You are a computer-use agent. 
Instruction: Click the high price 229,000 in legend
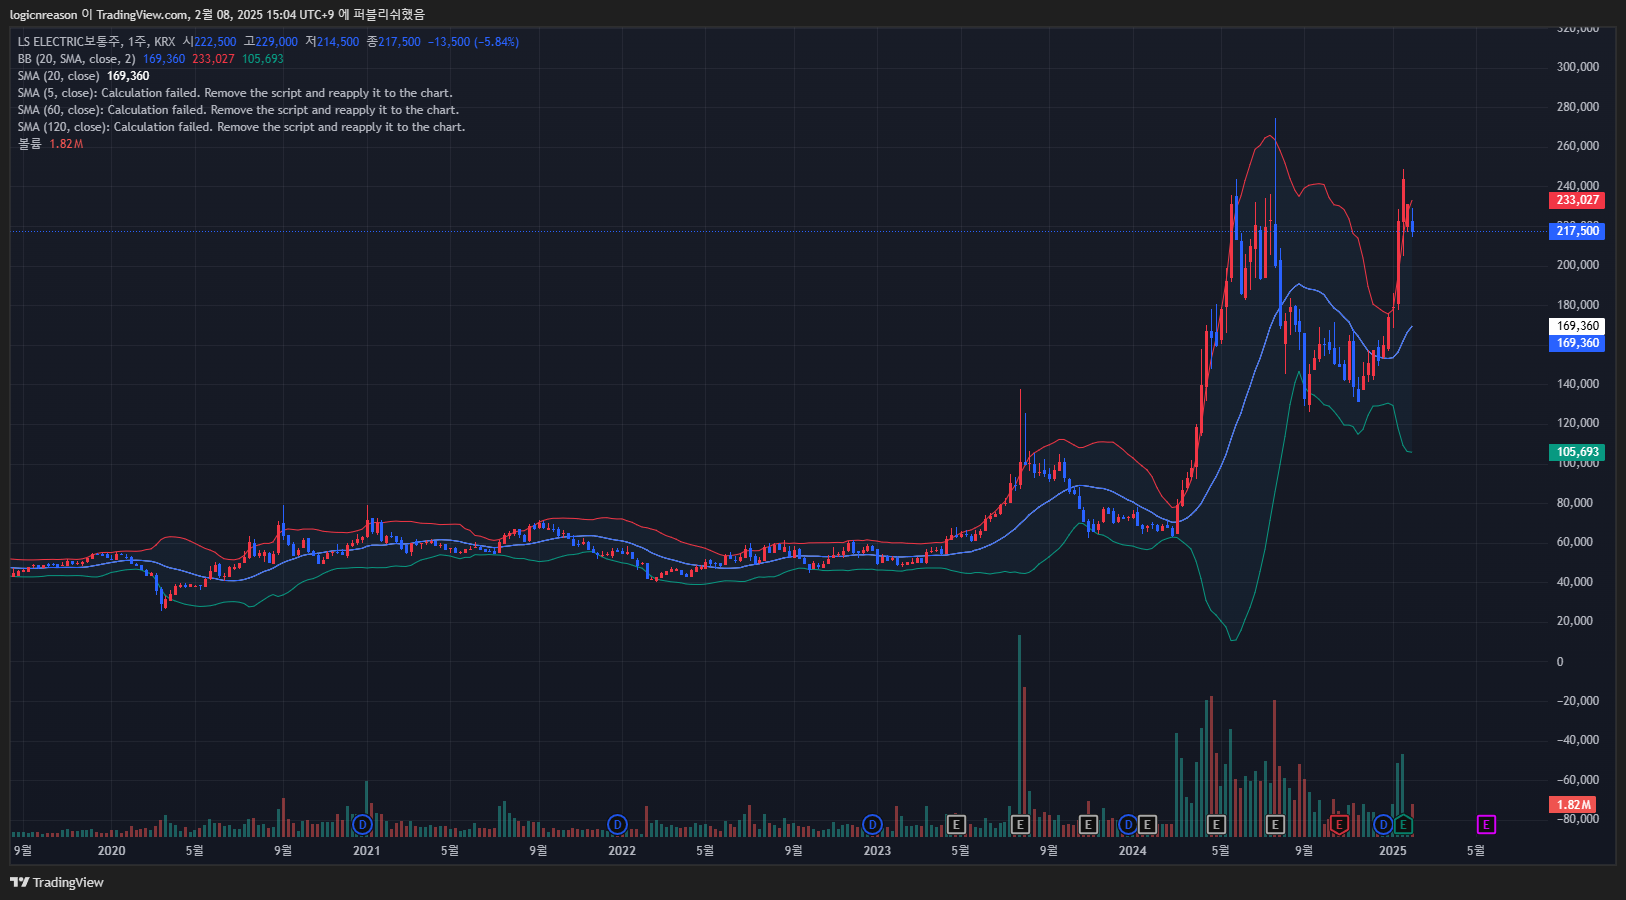277,42
